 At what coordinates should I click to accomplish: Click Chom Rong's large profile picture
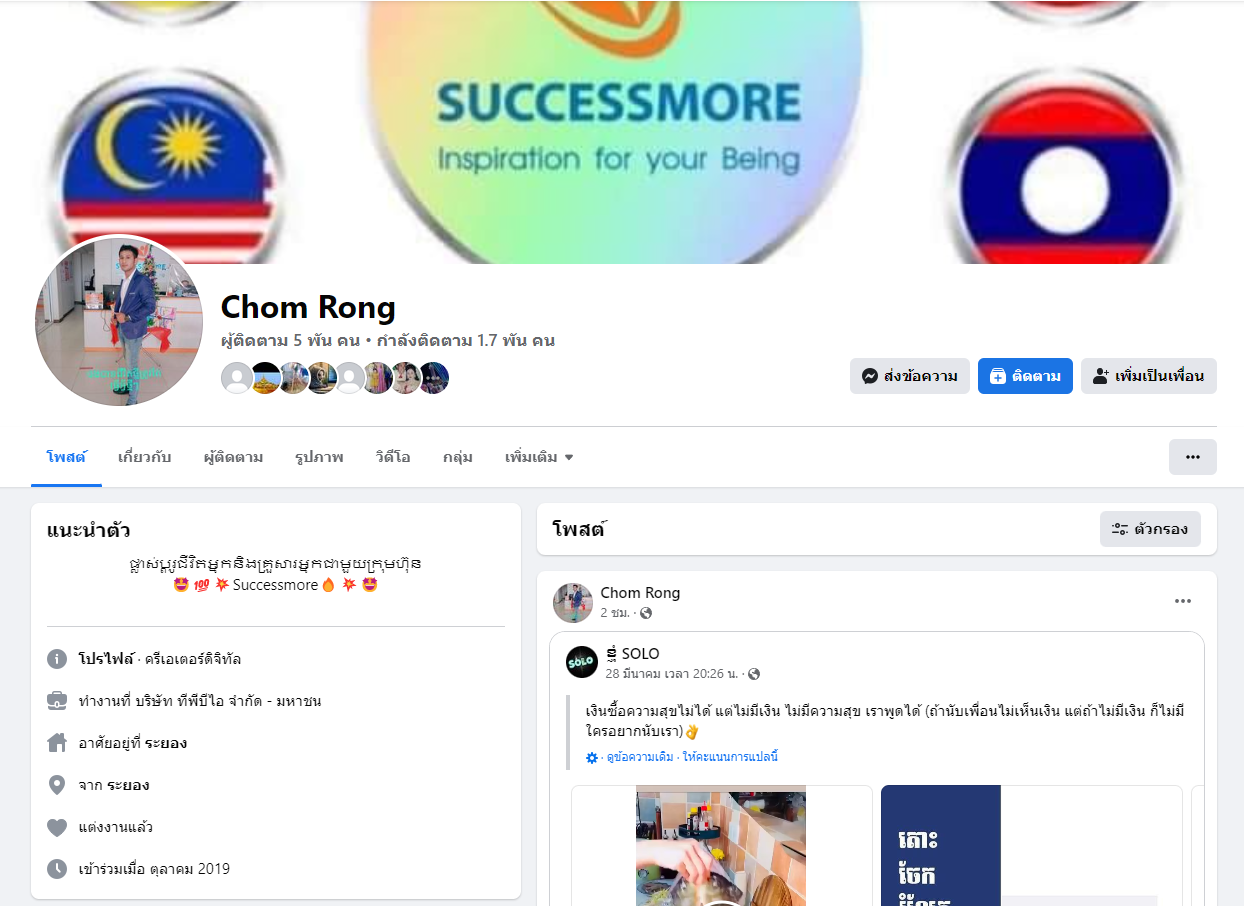(119, 322)
